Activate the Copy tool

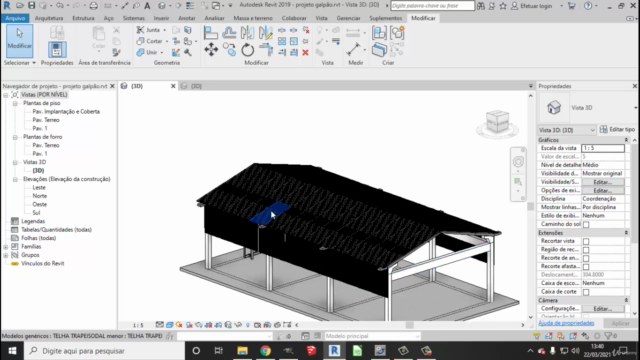click(x=229, y=50)
